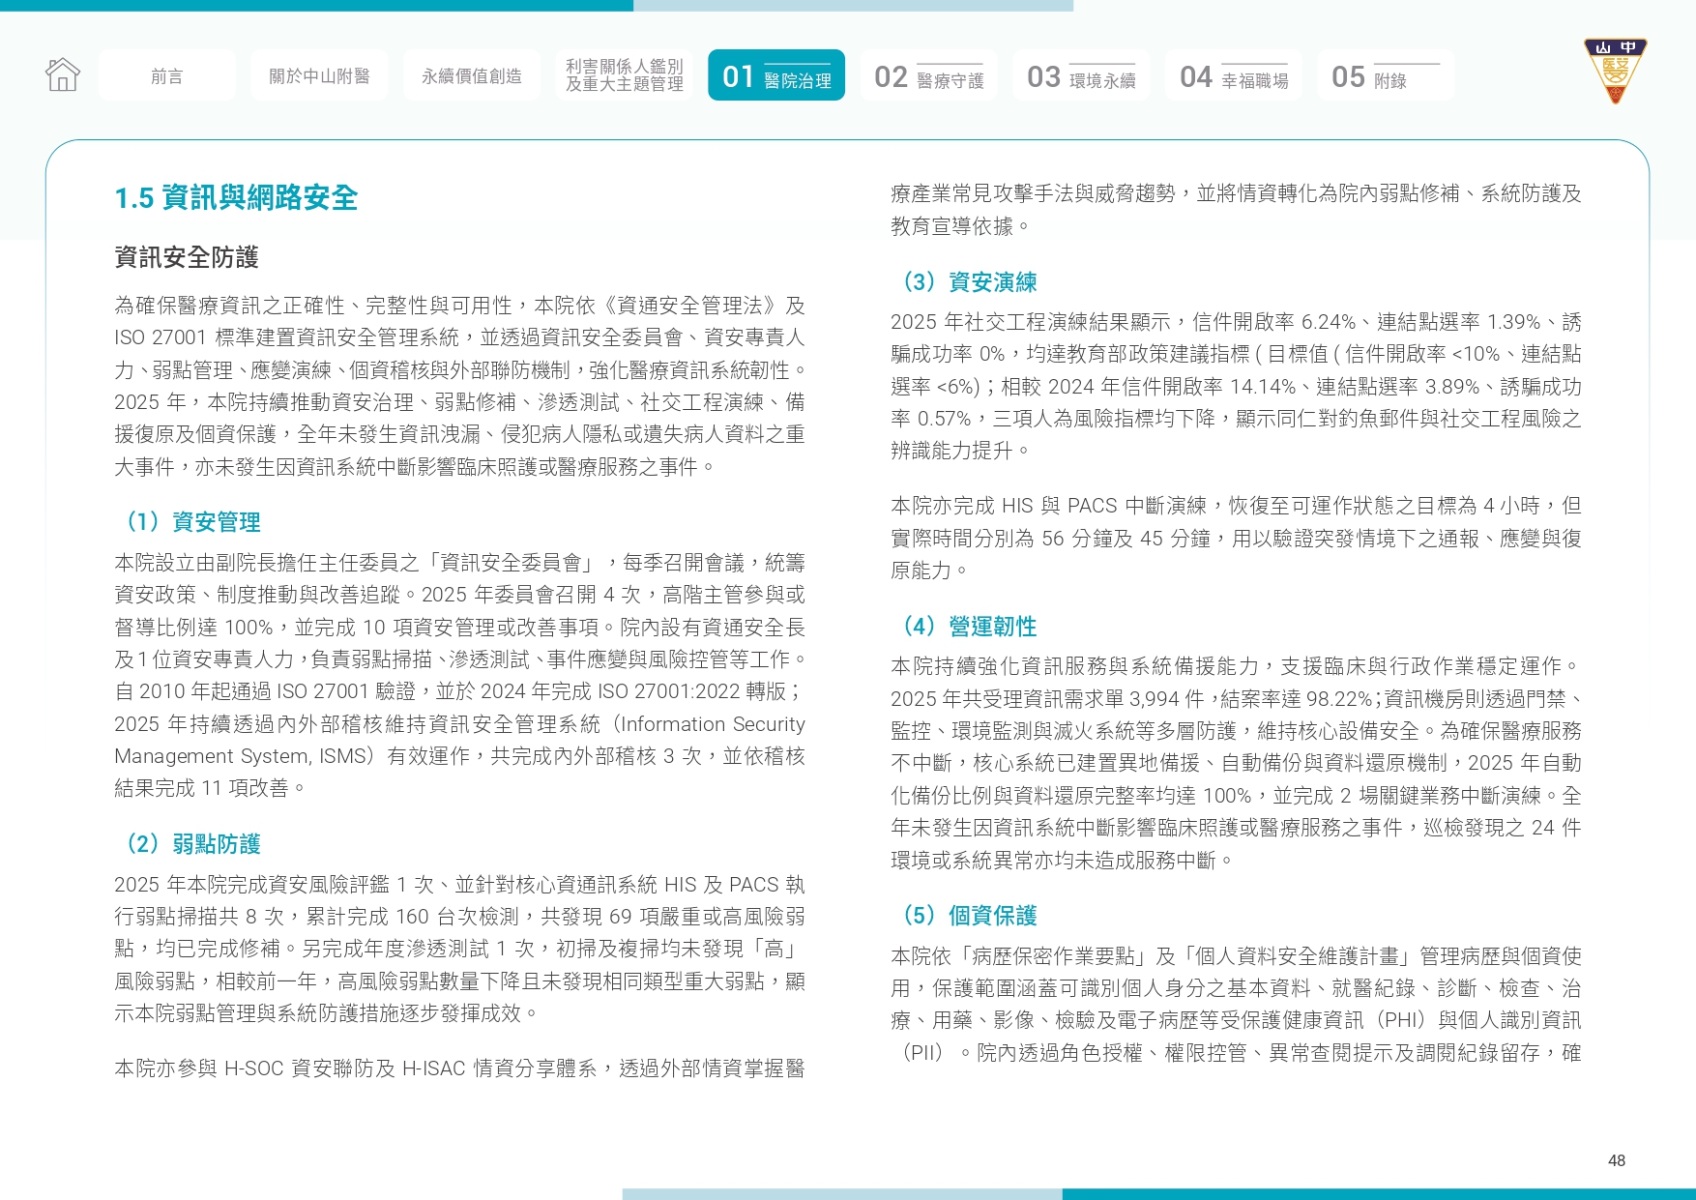Click the text 結案率達 98.22%
This screenshot has width=1696, height=1200.
(1297, 699)
